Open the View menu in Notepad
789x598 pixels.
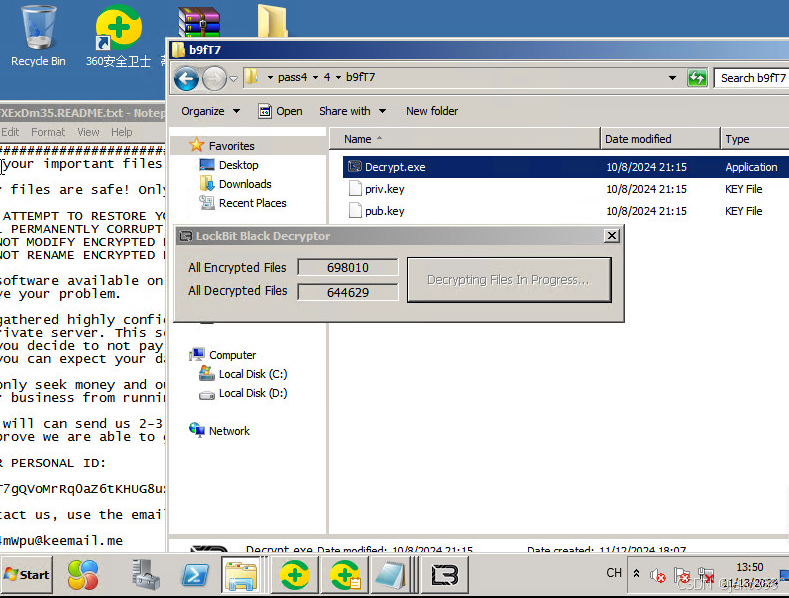tap(88, 132)
